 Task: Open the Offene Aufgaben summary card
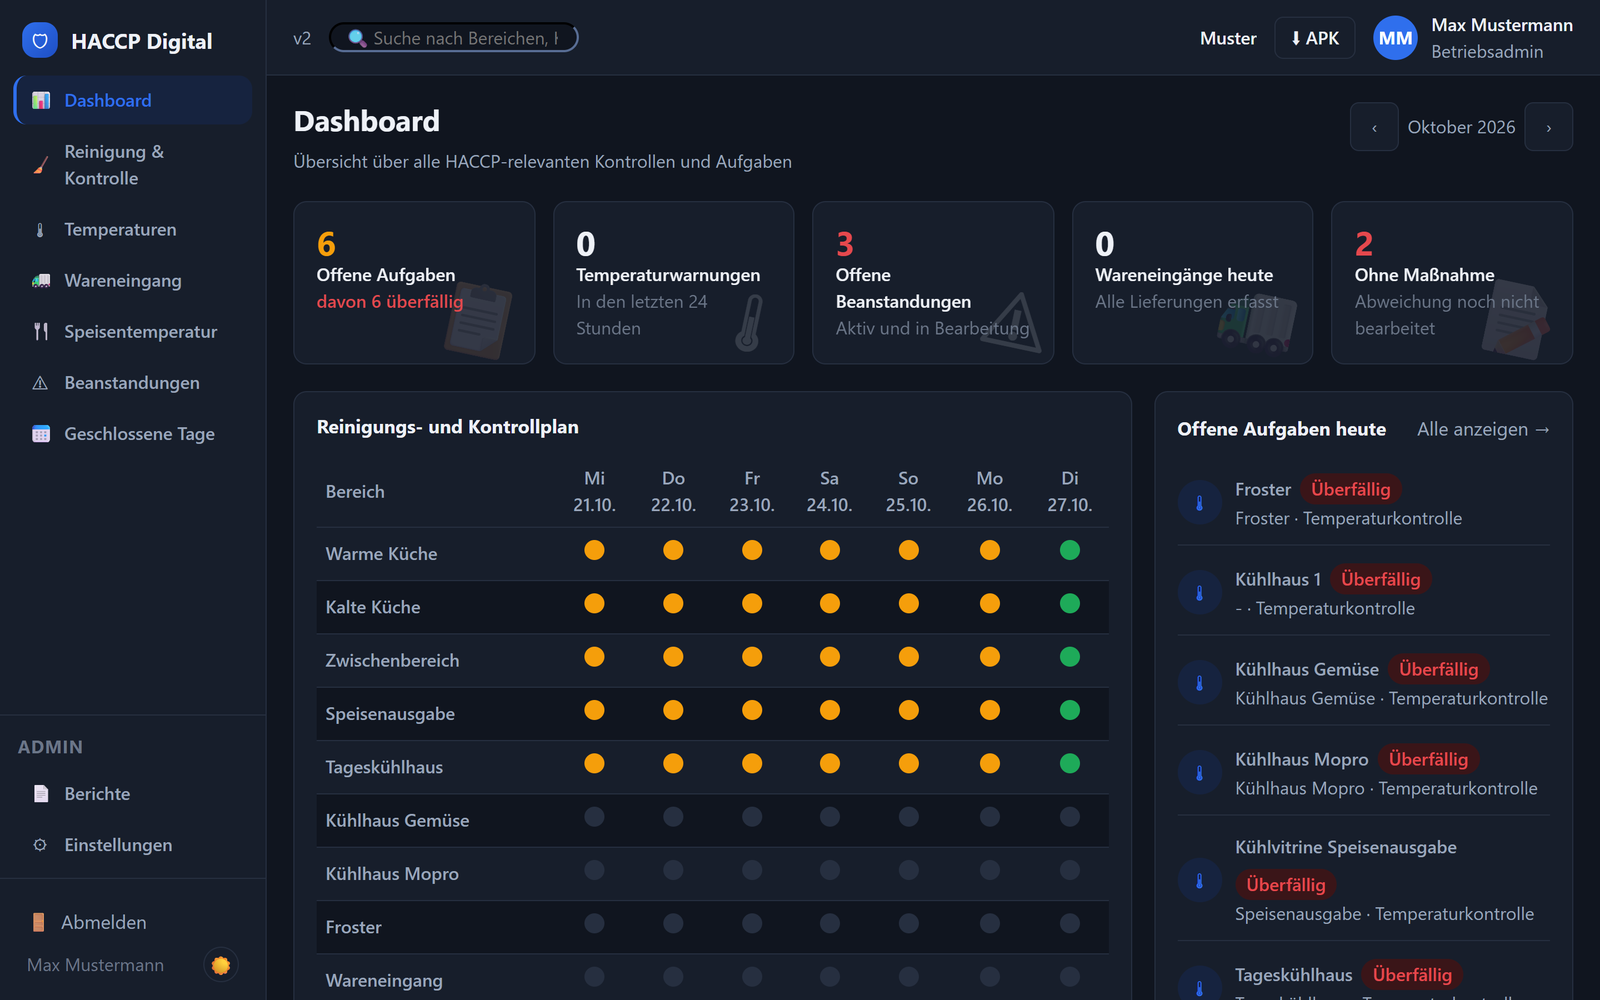[414, 283]
